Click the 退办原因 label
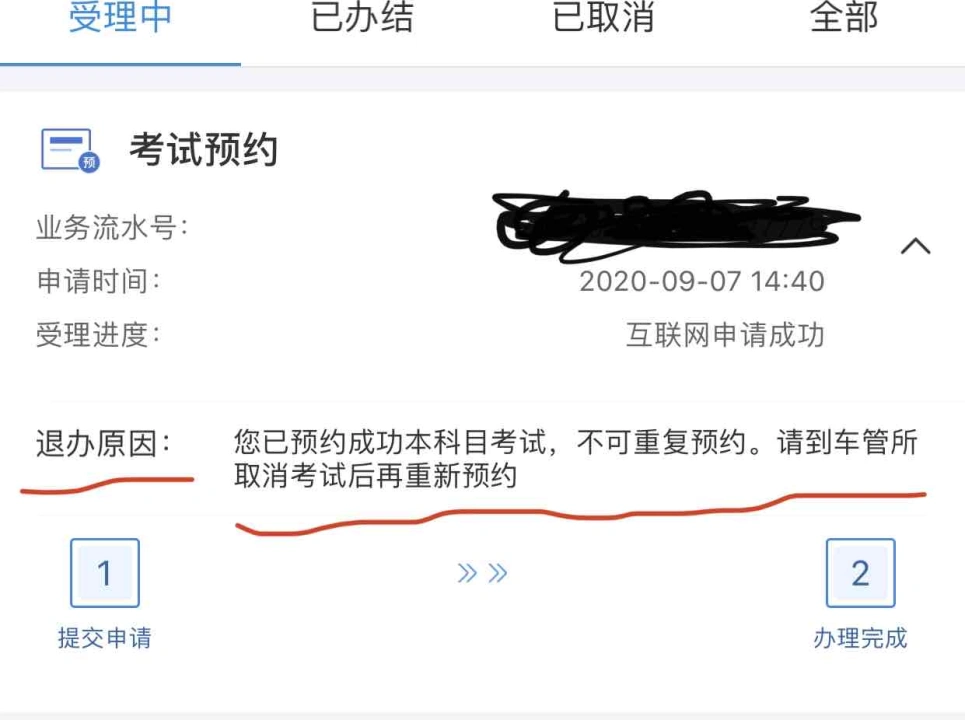965x720 pixels. [x=103, y=443]
